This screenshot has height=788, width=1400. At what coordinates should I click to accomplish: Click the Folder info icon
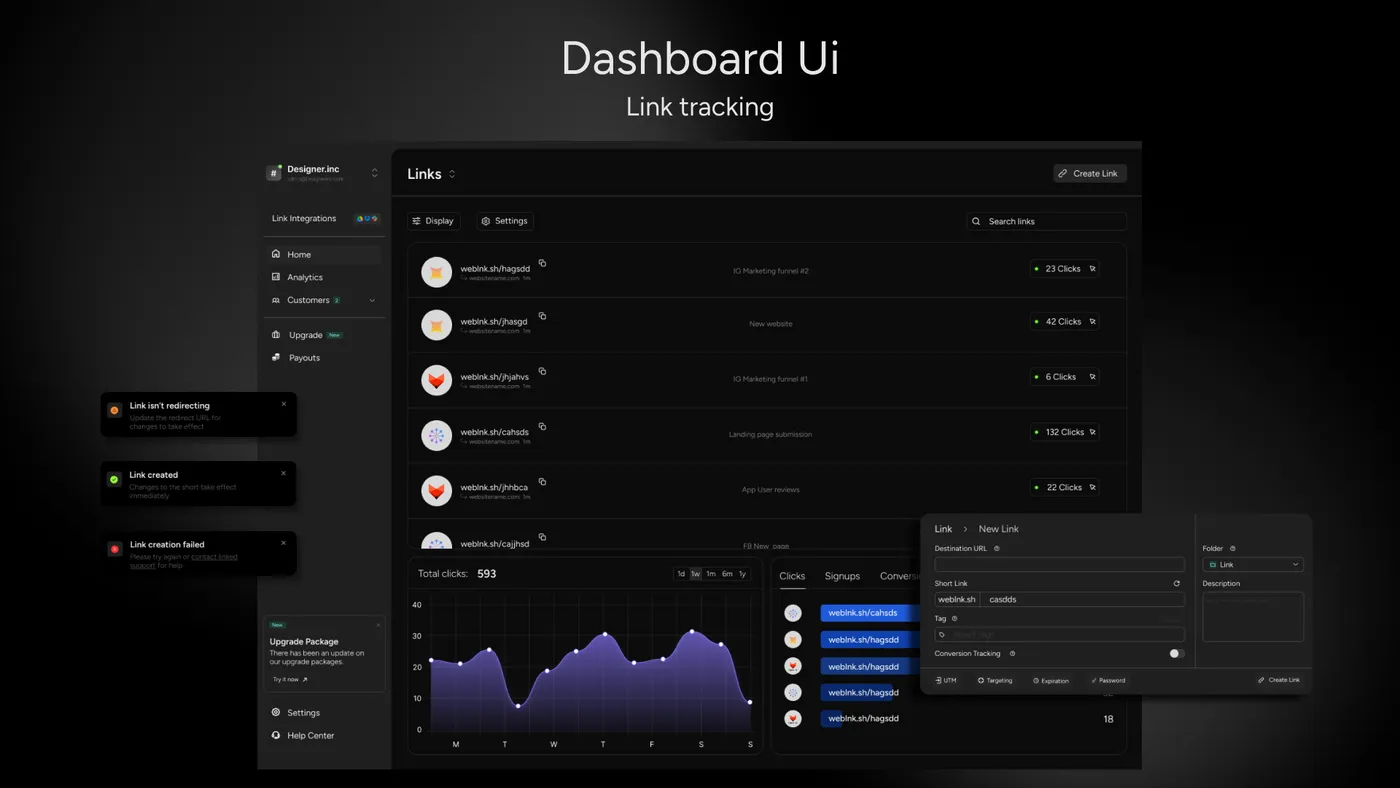(x=1232, y=548)
